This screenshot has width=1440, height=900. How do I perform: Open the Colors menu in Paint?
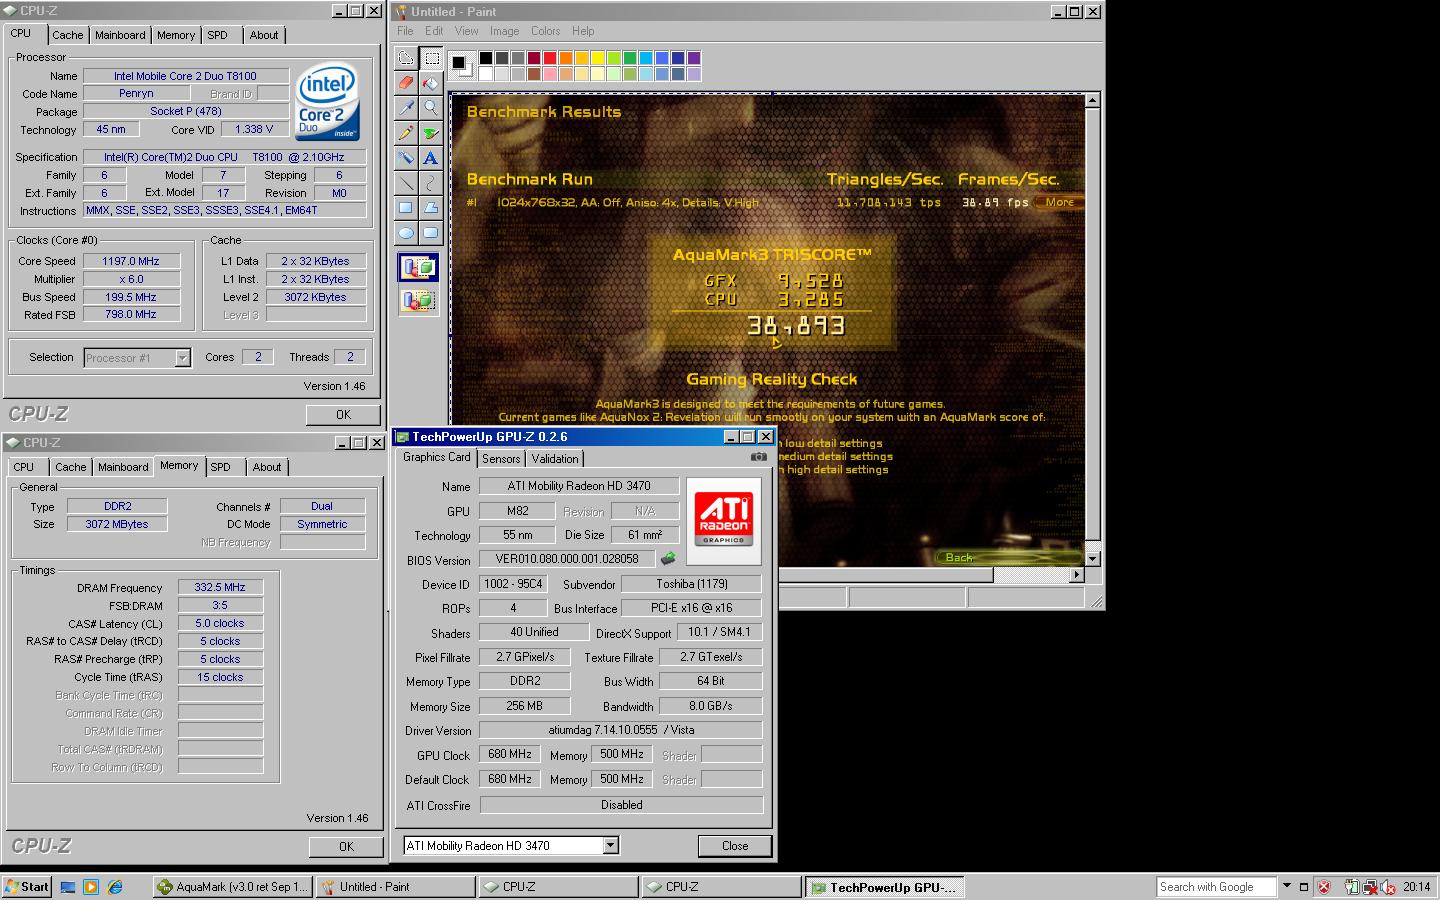[x=545, y=31]
